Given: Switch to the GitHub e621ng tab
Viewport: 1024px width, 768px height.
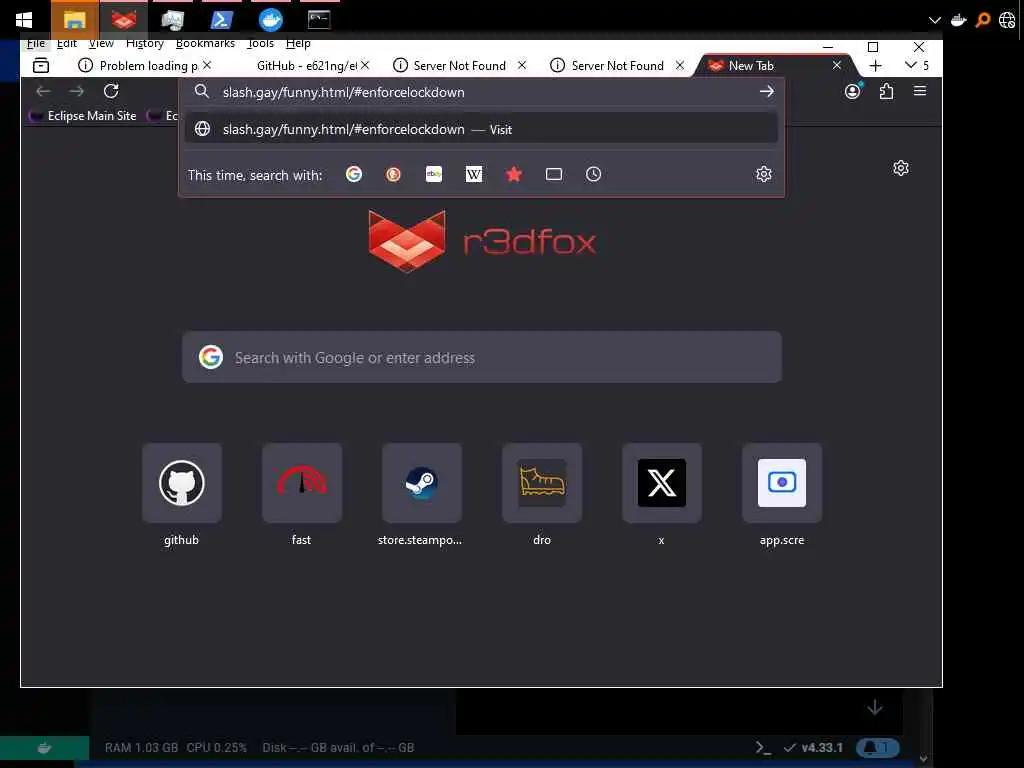Looking at the screenshot, I should tap(306, 65).
